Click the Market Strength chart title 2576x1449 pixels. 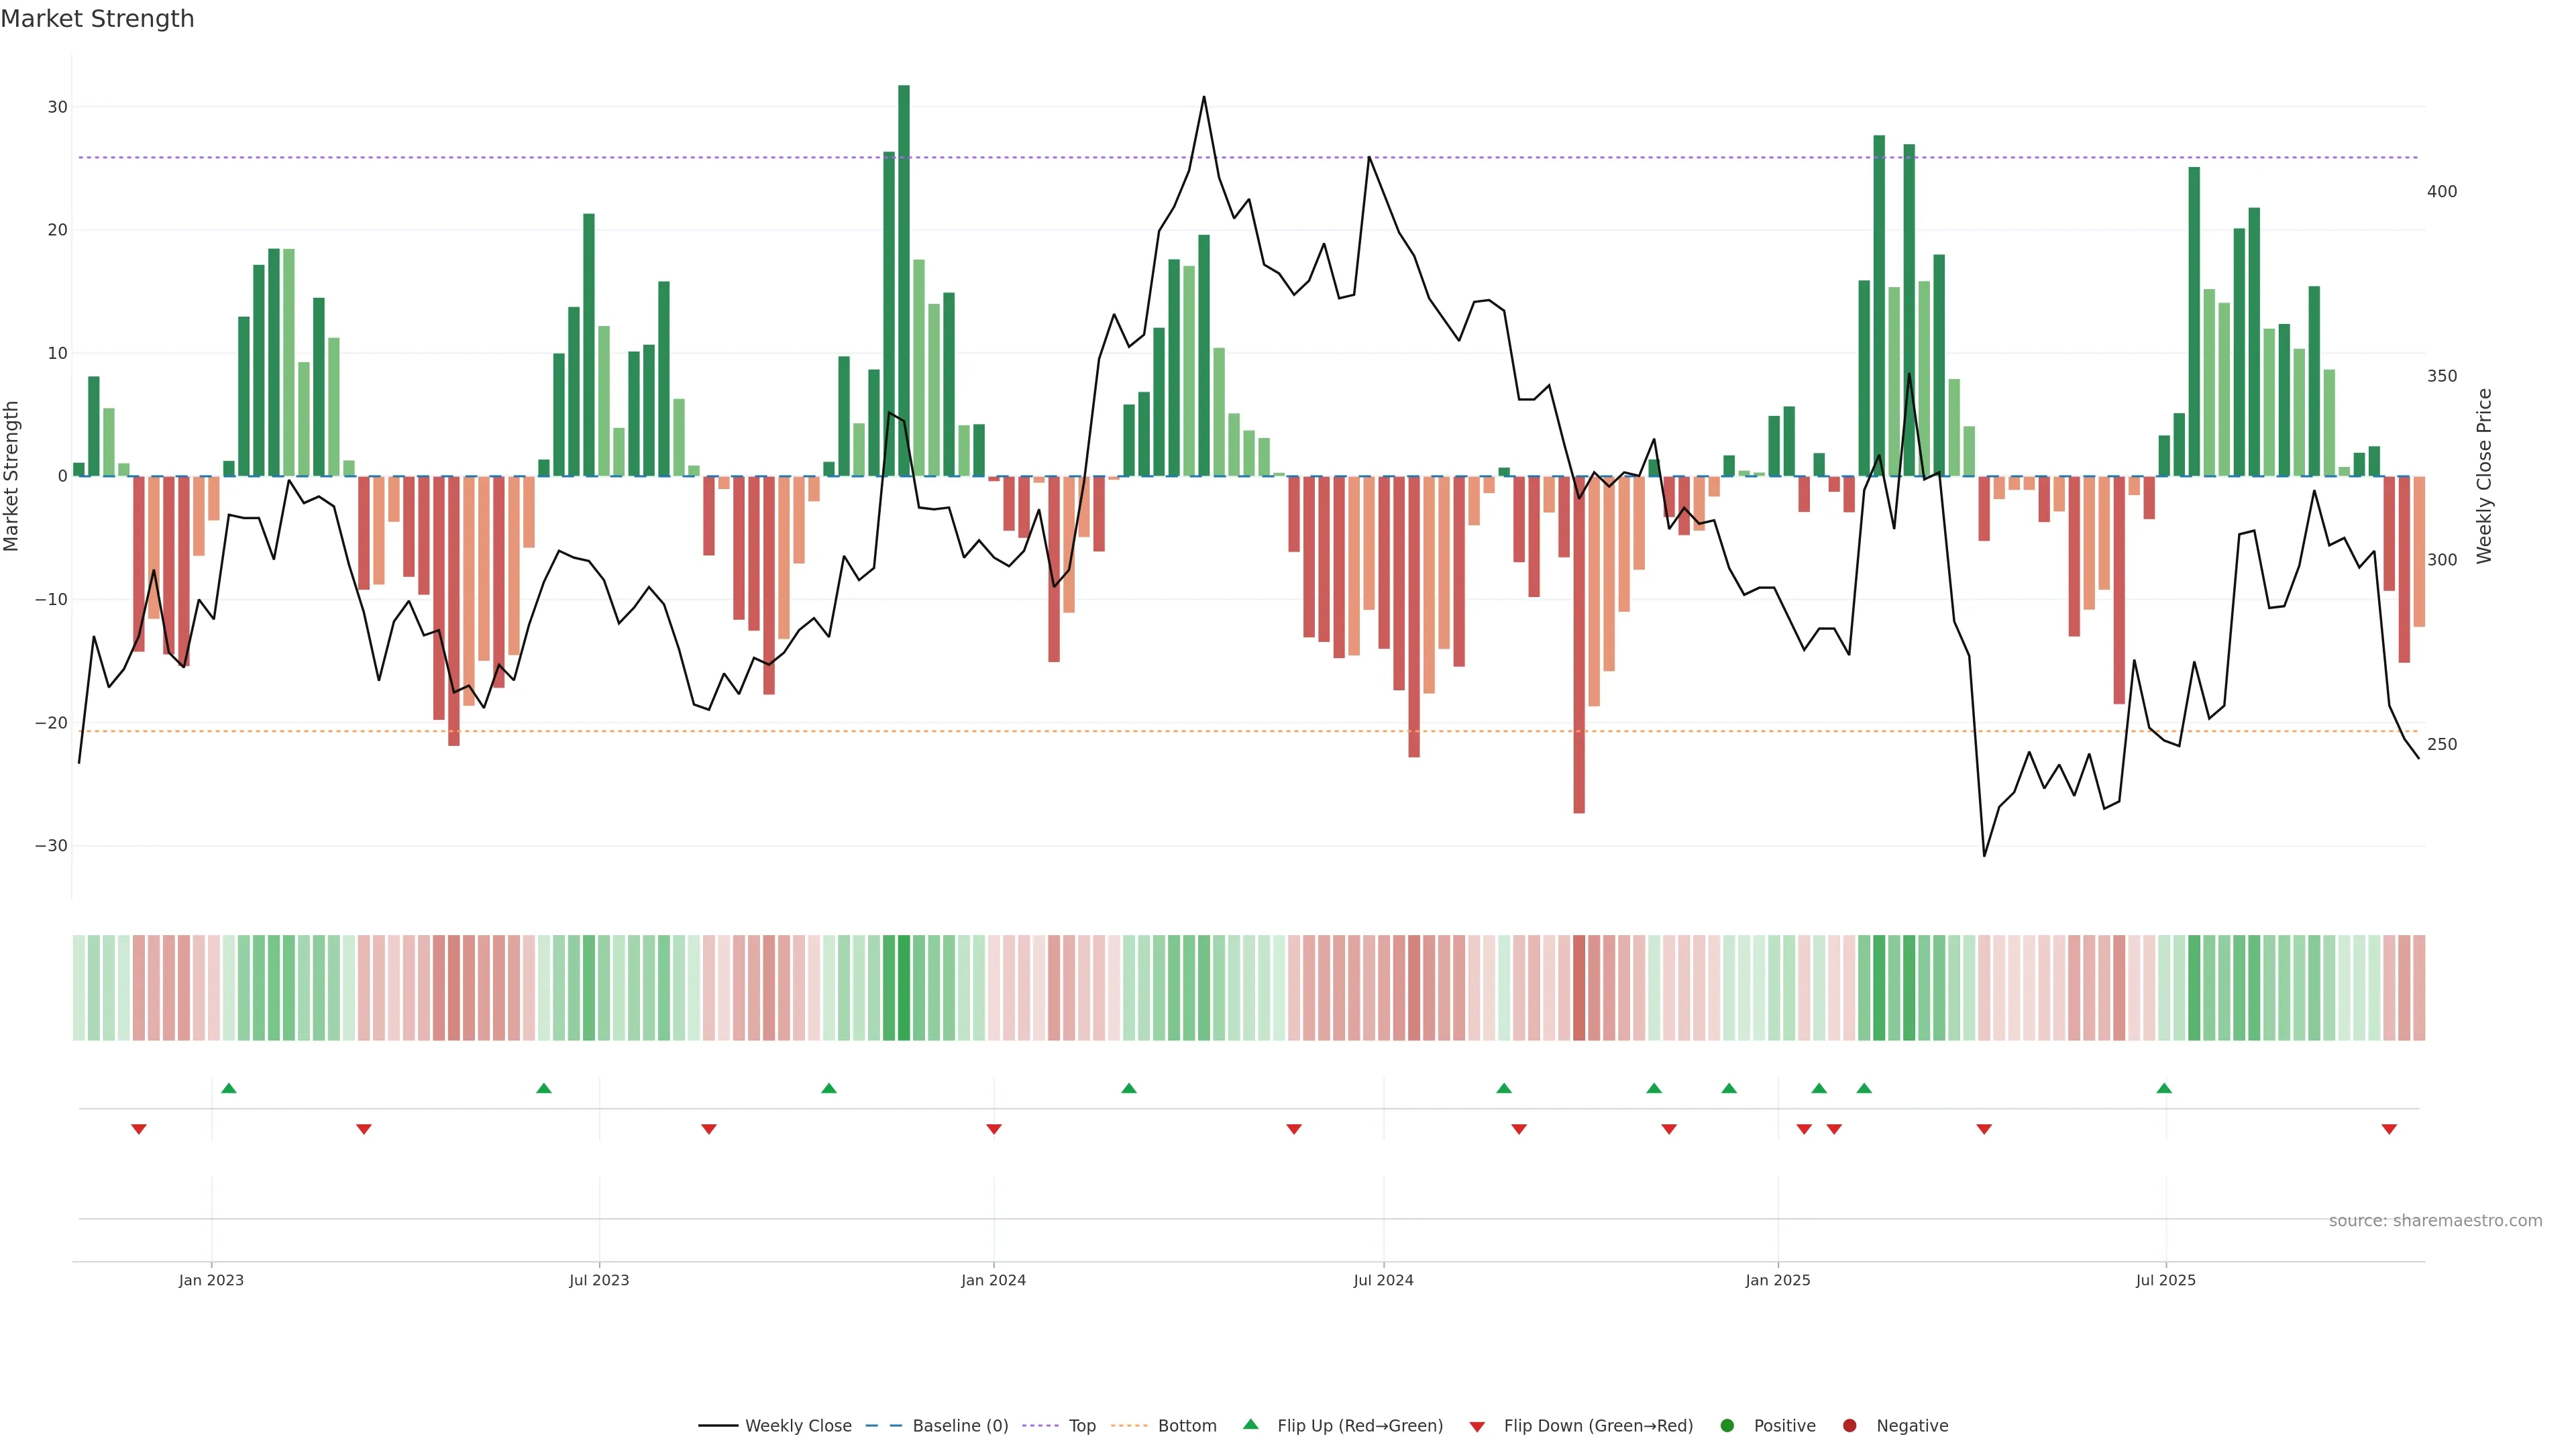tap(97, 19)
